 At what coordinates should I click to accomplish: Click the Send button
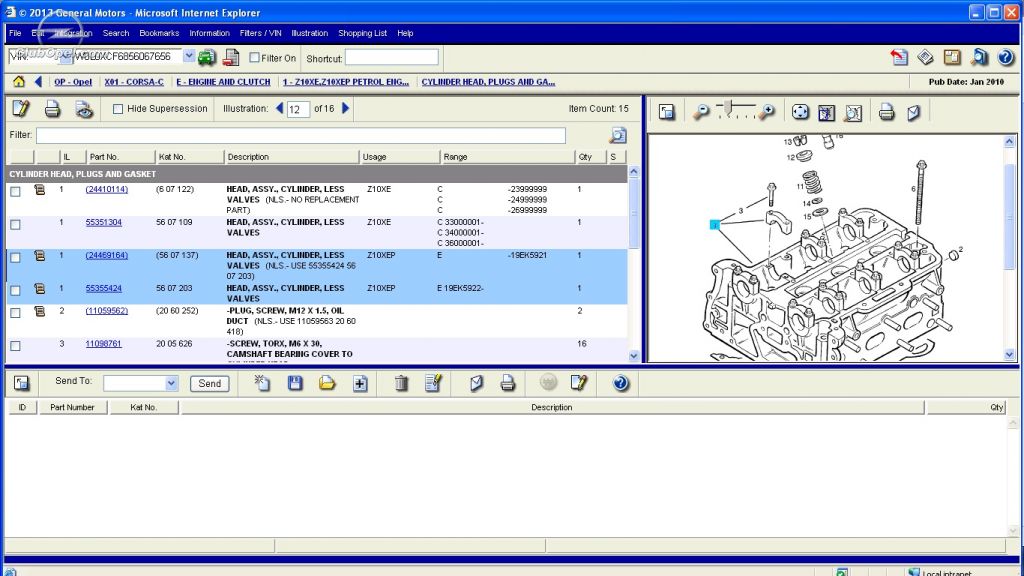tap(210, 383)
